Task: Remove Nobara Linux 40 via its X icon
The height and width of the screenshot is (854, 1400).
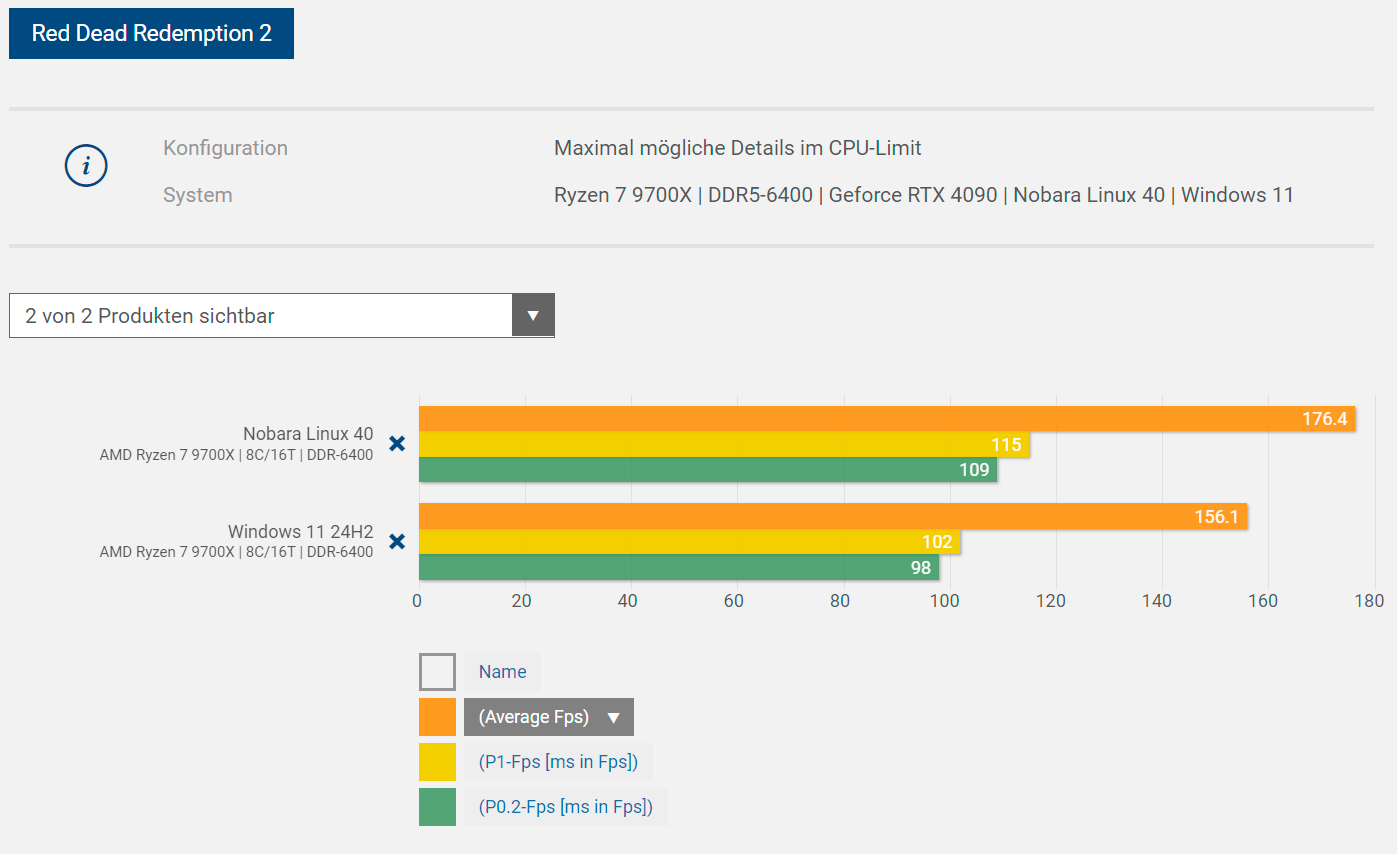Action: [x=397, y=443]
